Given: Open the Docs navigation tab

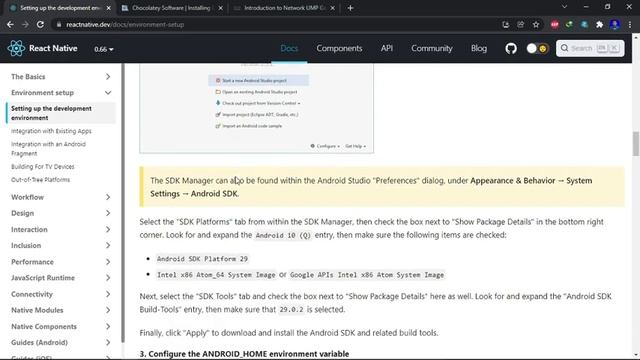Looking at the screenshot, I should (289, 48).
